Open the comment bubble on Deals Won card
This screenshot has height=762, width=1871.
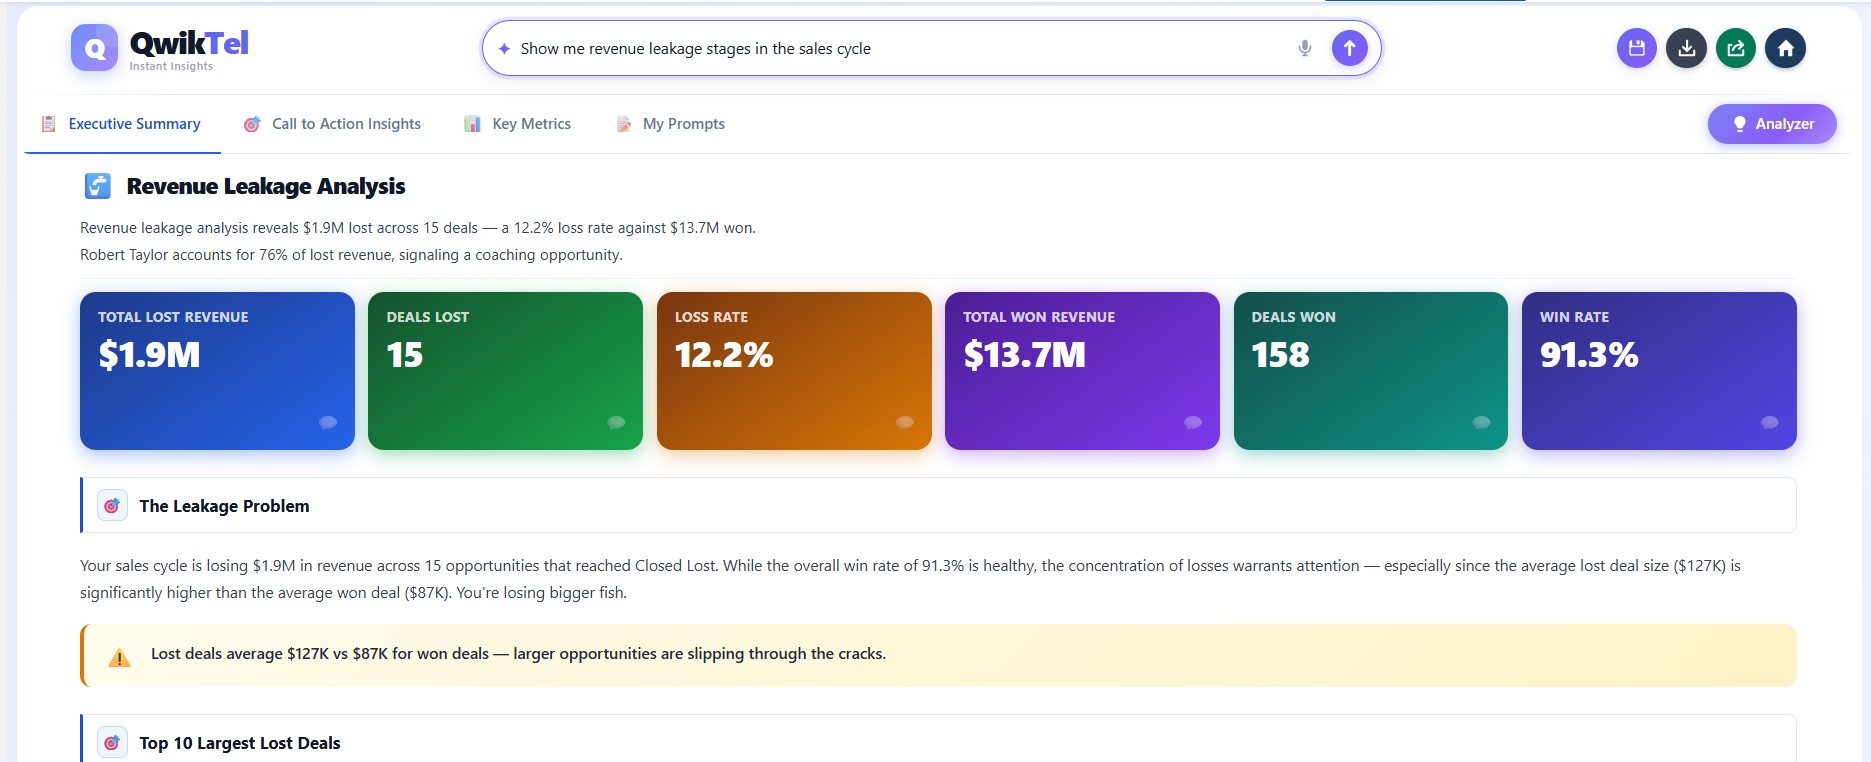click(1482, 422)
